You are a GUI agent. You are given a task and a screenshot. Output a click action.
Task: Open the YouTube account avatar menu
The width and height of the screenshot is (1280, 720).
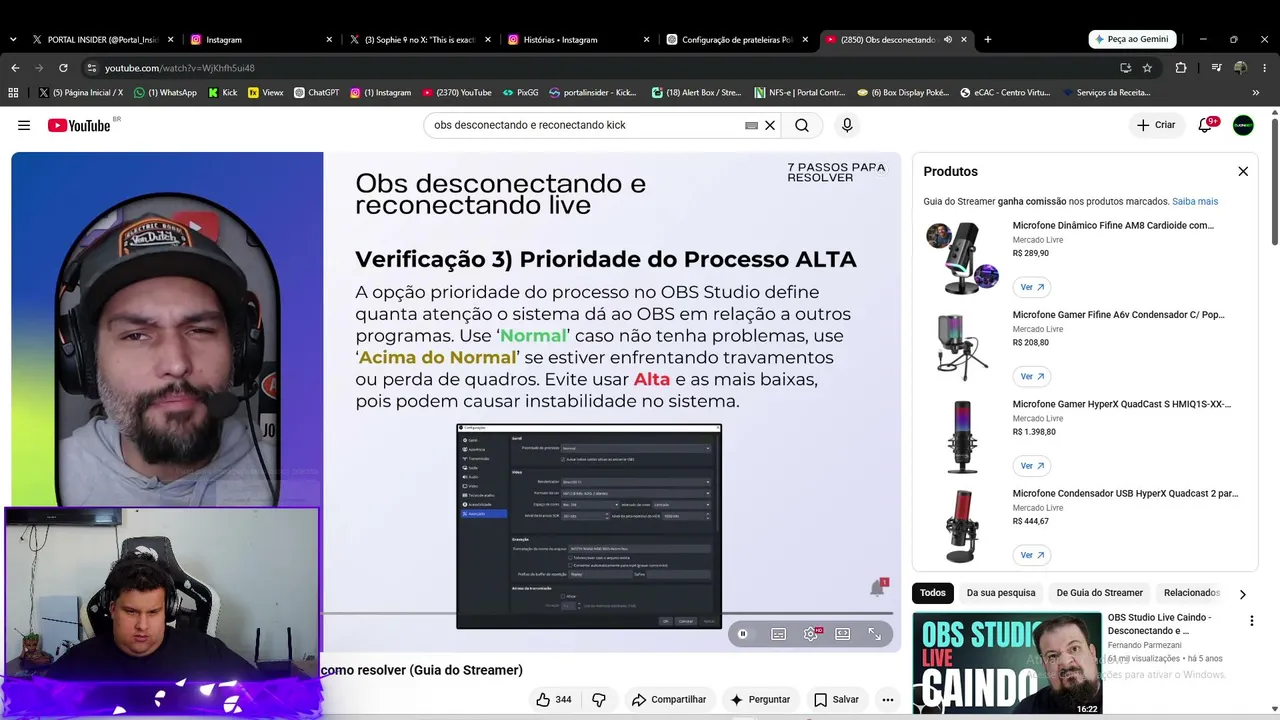pos(1243,125)
